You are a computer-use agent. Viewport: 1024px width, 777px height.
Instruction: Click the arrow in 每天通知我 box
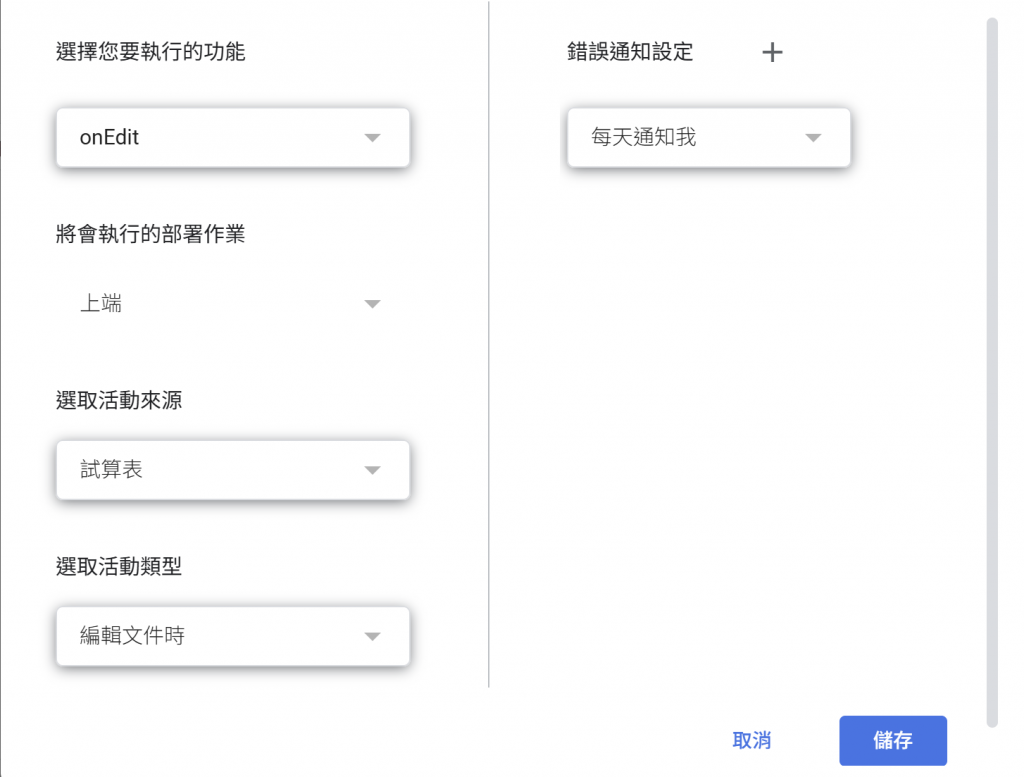click(812, 138)
